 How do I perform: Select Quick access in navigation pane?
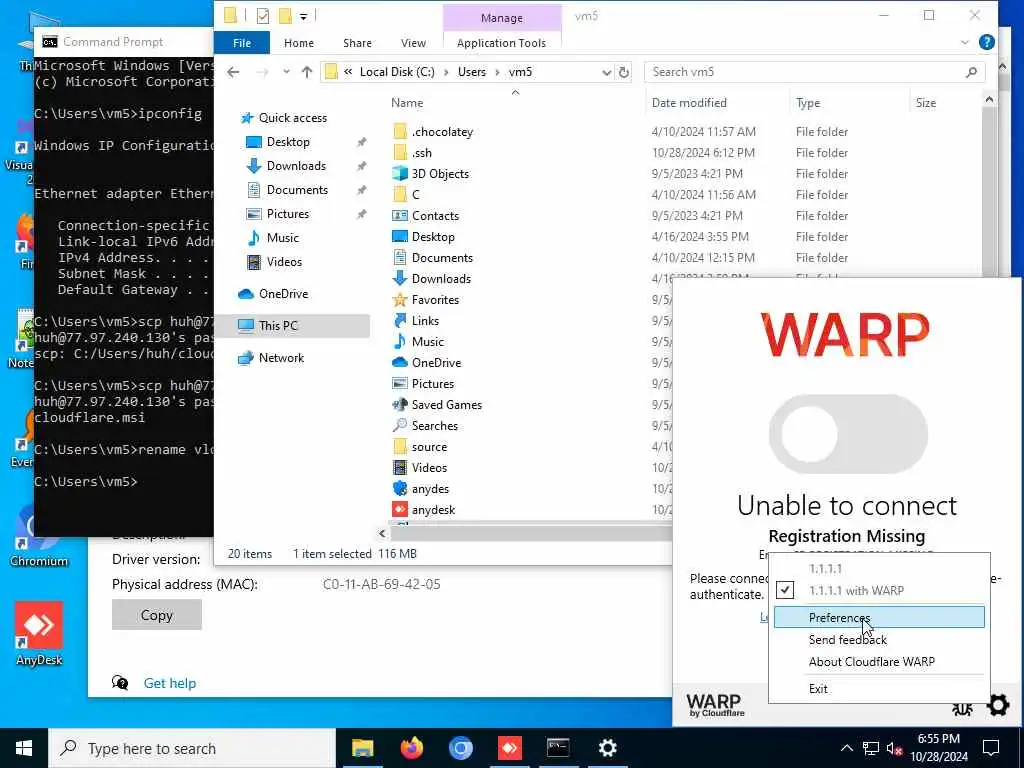click(x=292, y=118)
